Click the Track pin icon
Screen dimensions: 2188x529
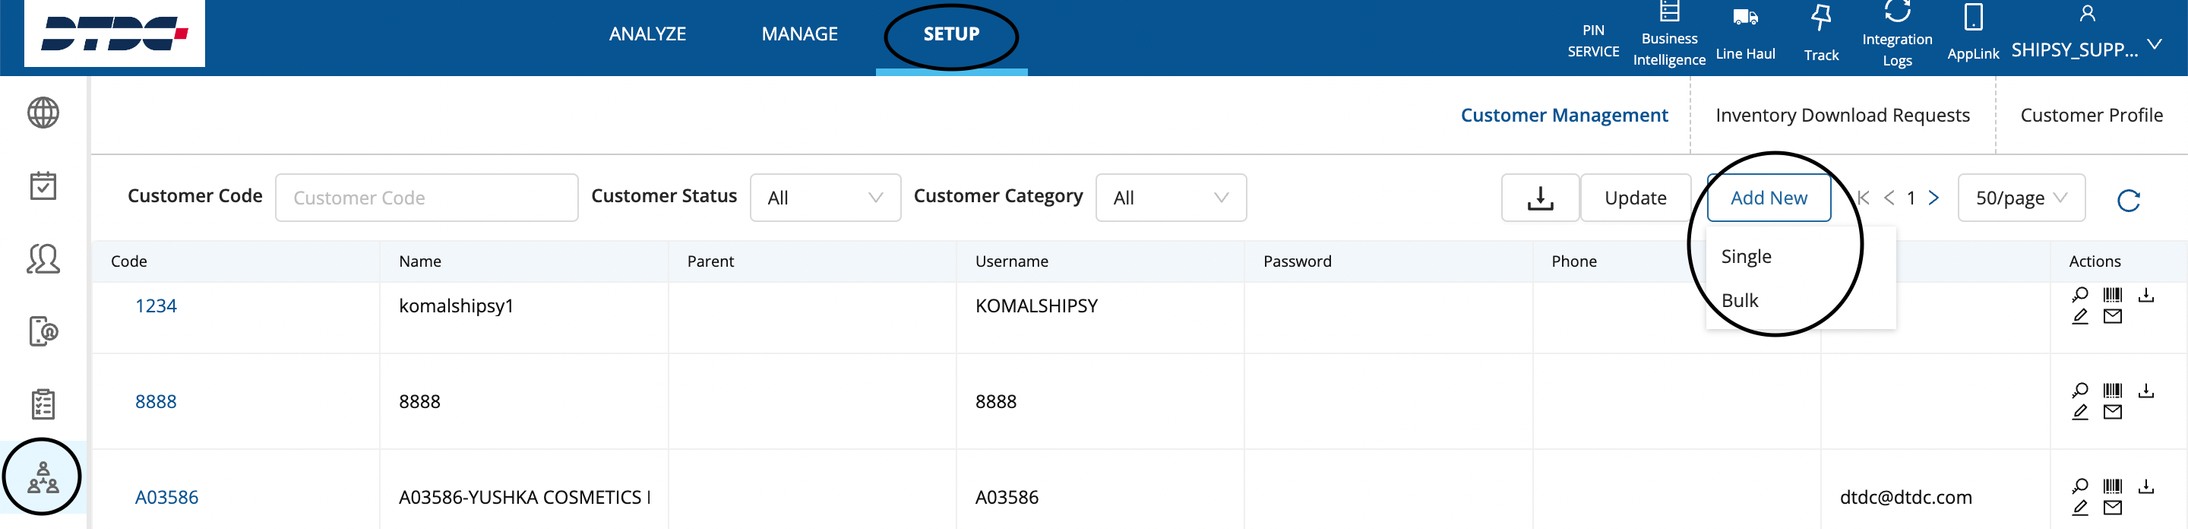coord(1821,18)
